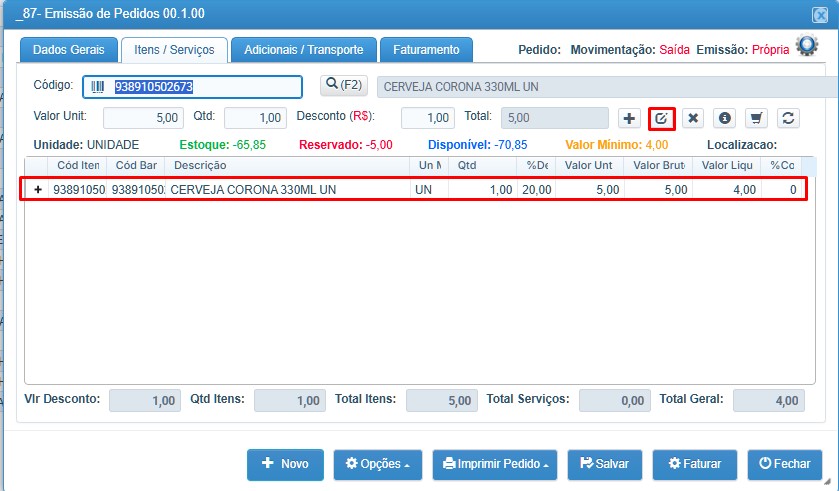Image resolution: width=839 pixels, height=491 pixels.
Task: Click the refresh arrows icon
Action: (788, 118)
